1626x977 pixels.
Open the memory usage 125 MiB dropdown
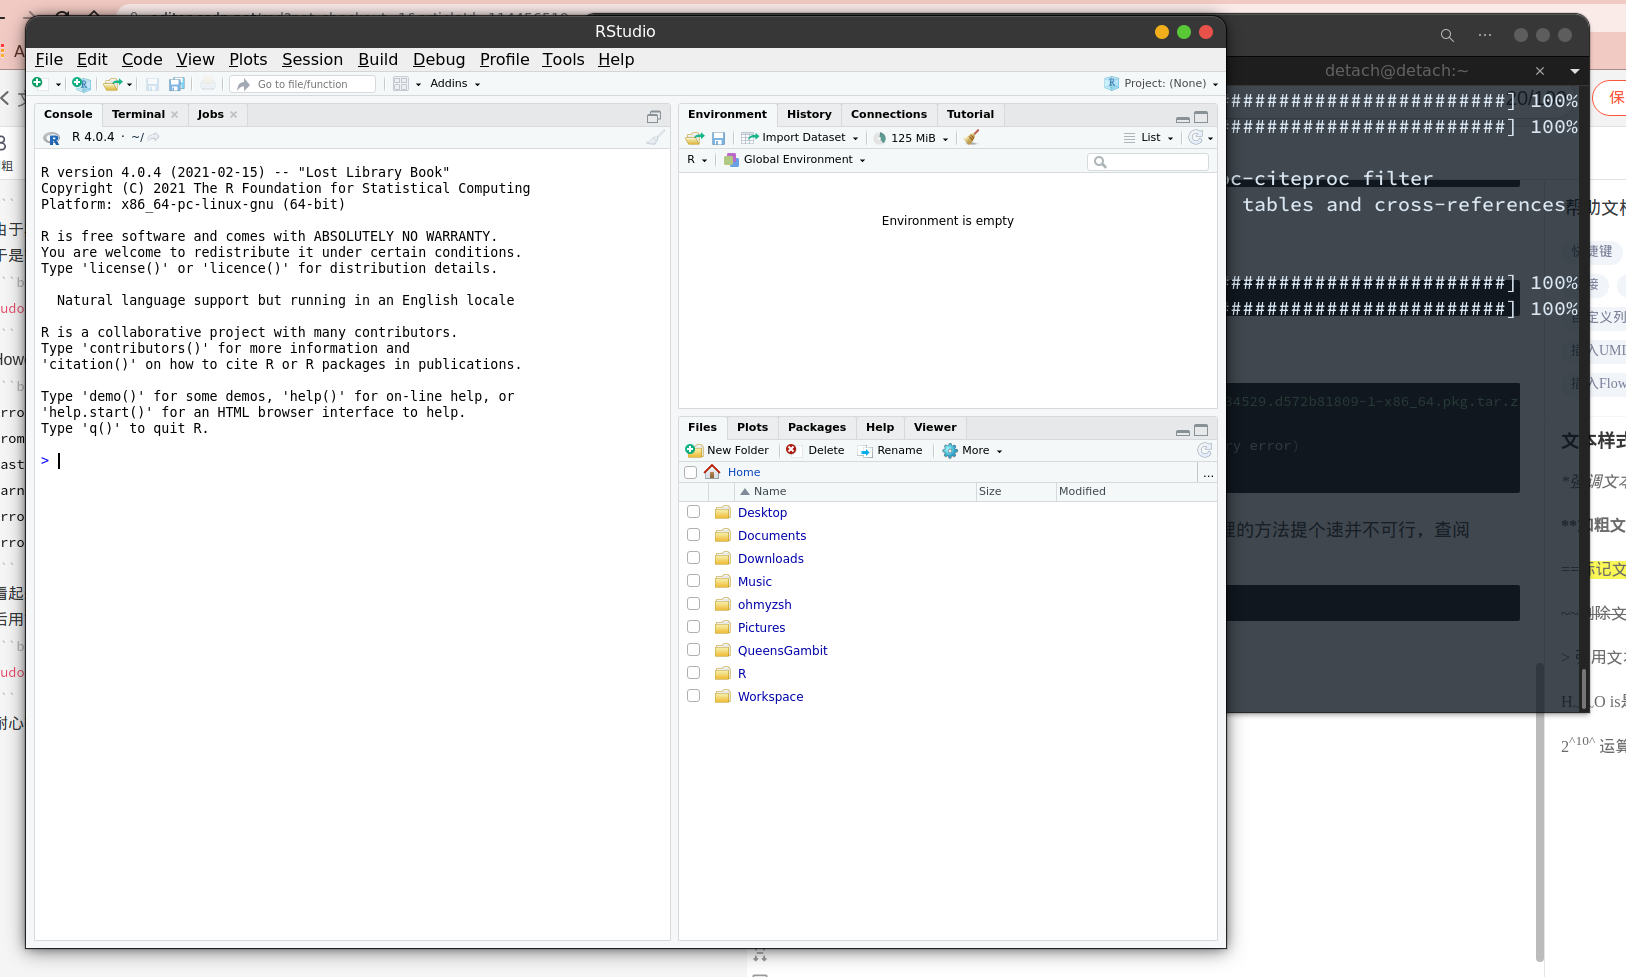tap(911, 137)
